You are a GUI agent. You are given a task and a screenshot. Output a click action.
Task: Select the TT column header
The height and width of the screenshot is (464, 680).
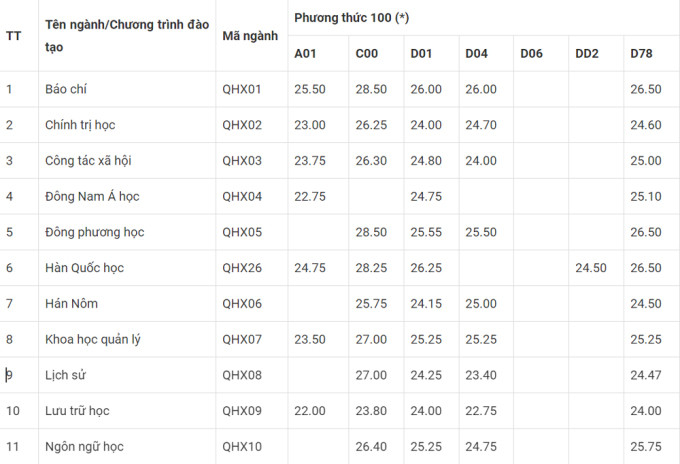[x=14, y=35]
